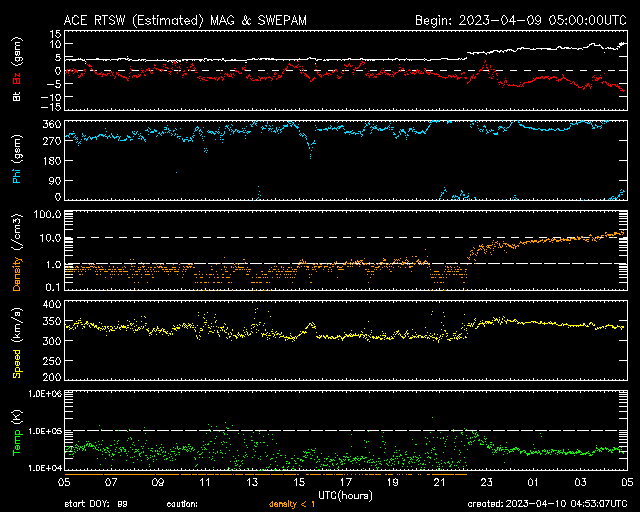Click the white Bt axis label

click(x=17, y=97)
